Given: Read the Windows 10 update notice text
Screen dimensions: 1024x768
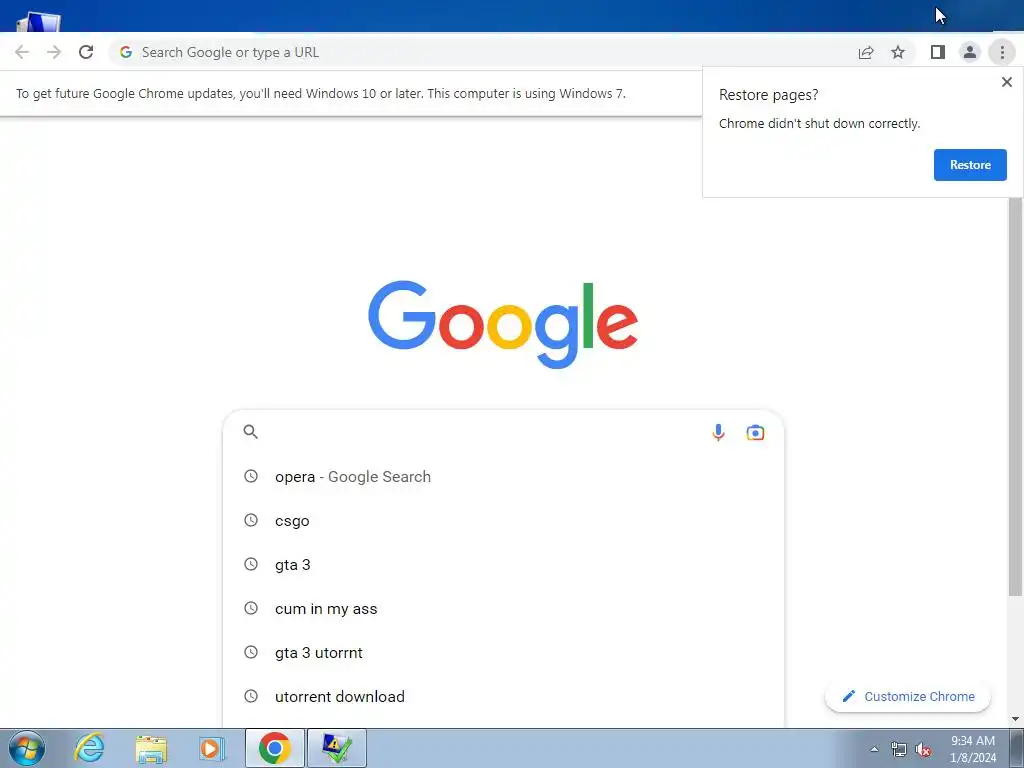Looking at the screenshot, I should pos(321,93).
